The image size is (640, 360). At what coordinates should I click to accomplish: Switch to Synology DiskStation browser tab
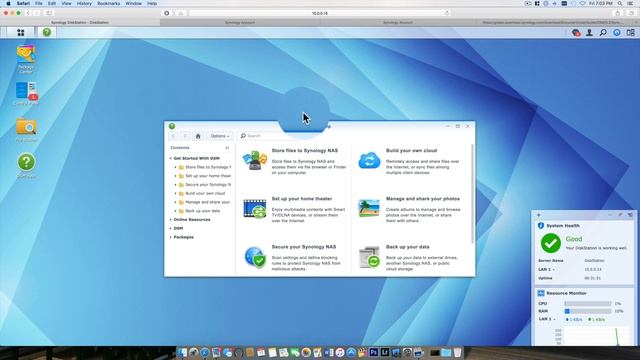(80, 22)
